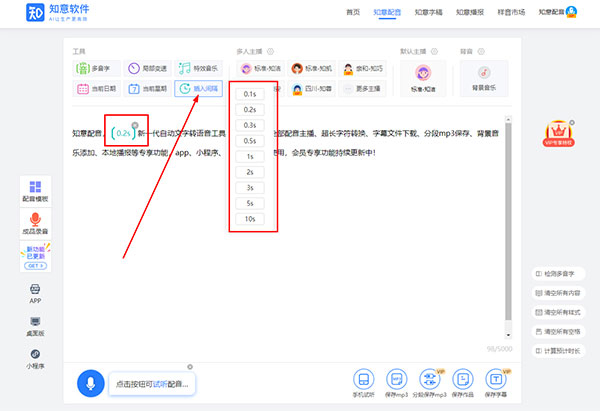Remove the inserted 0.2s pause tag

(135, 125)
